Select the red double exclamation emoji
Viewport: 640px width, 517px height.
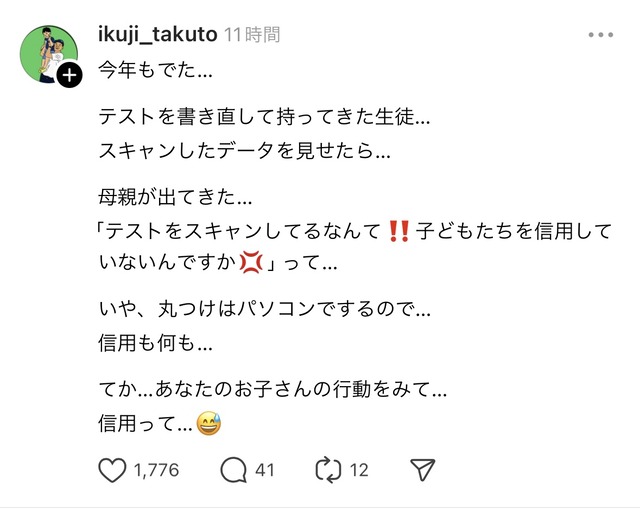click(398, 231)
